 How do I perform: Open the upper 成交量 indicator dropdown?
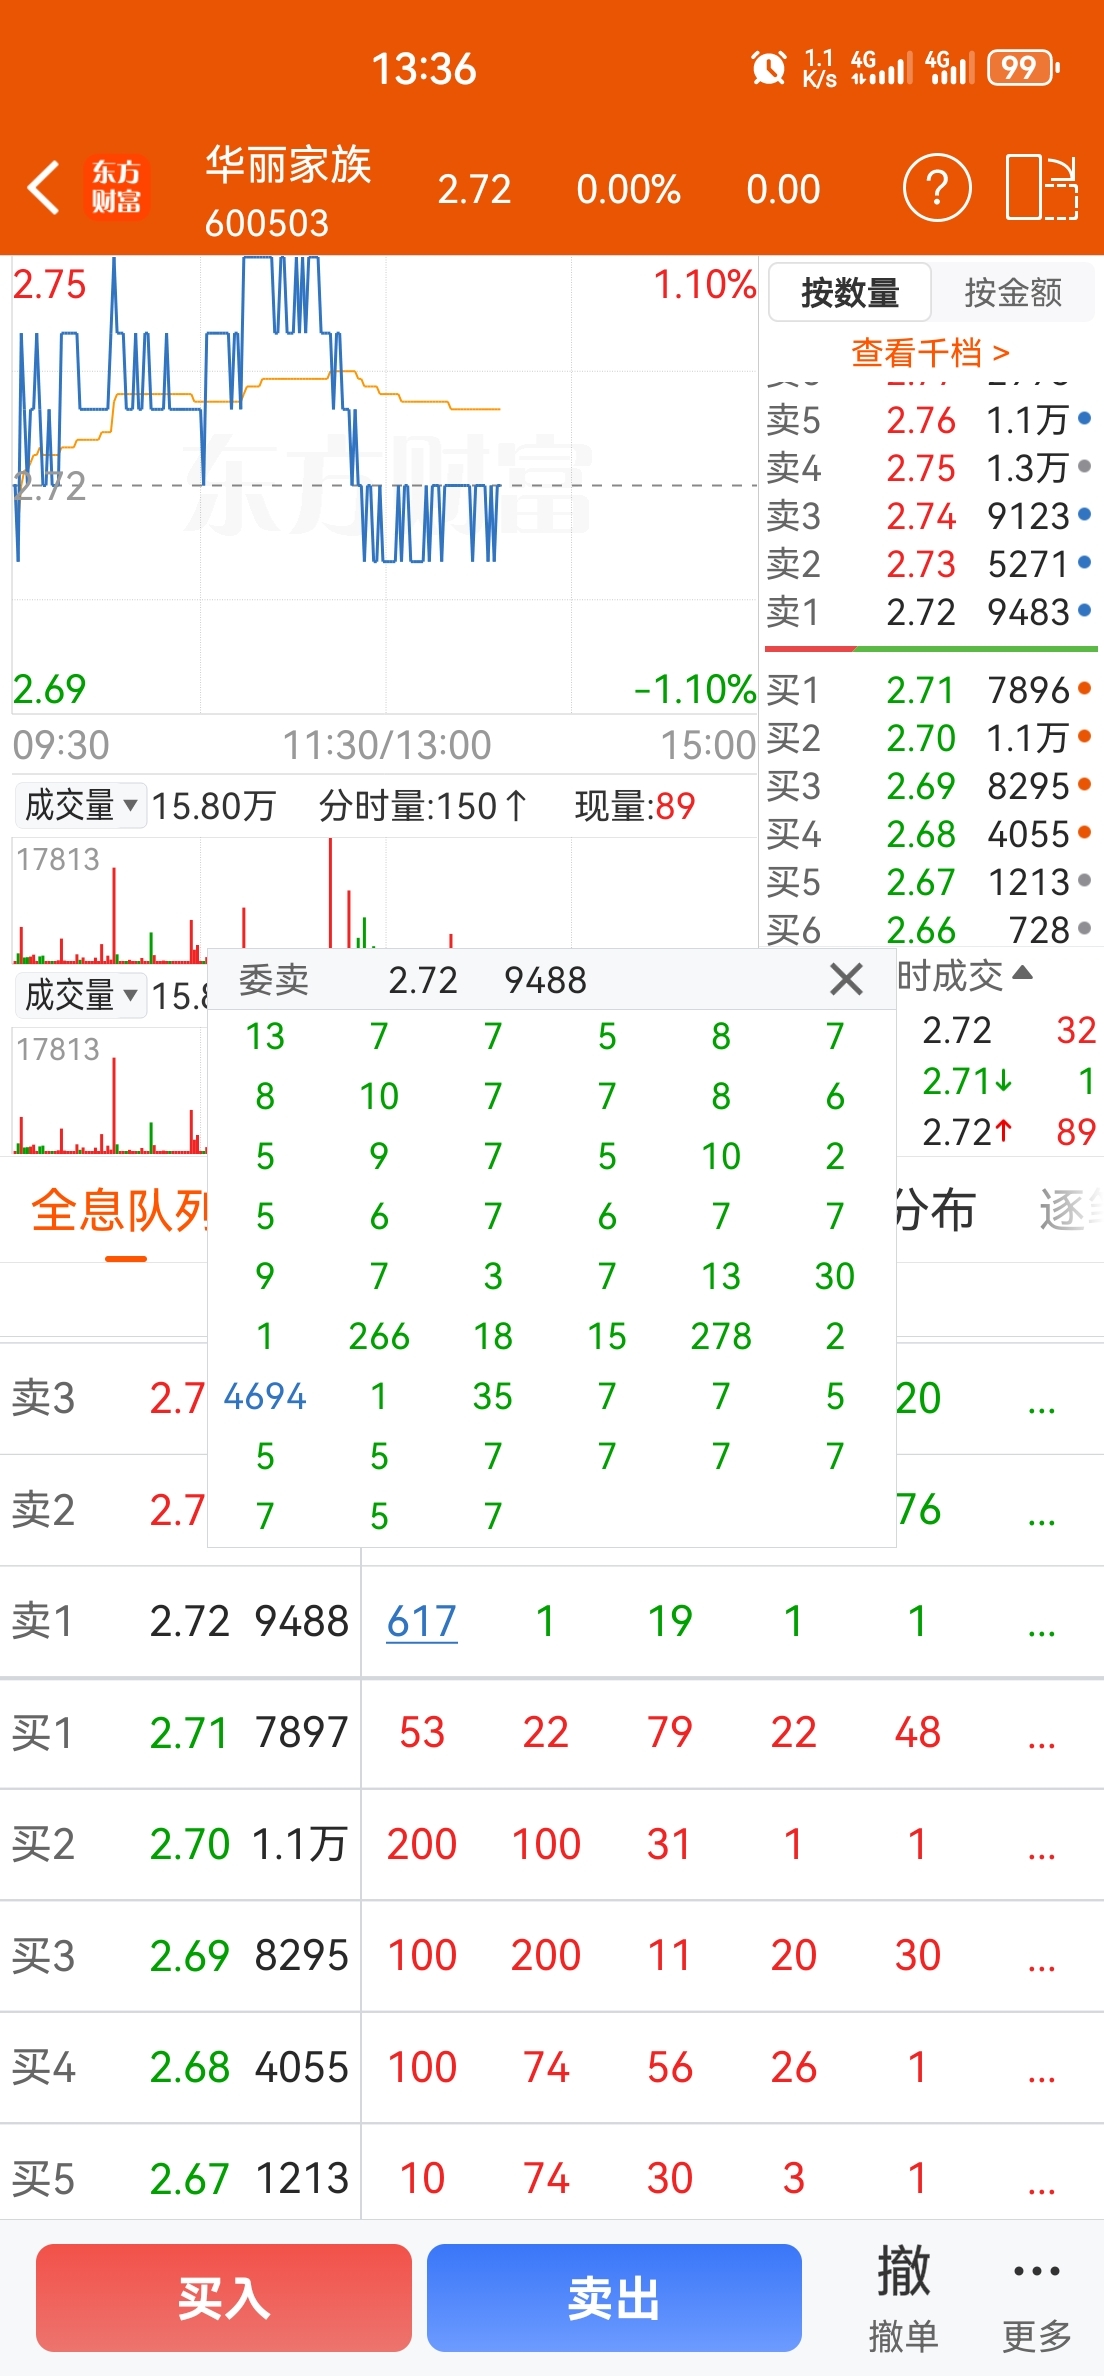(x=81, y=805)
